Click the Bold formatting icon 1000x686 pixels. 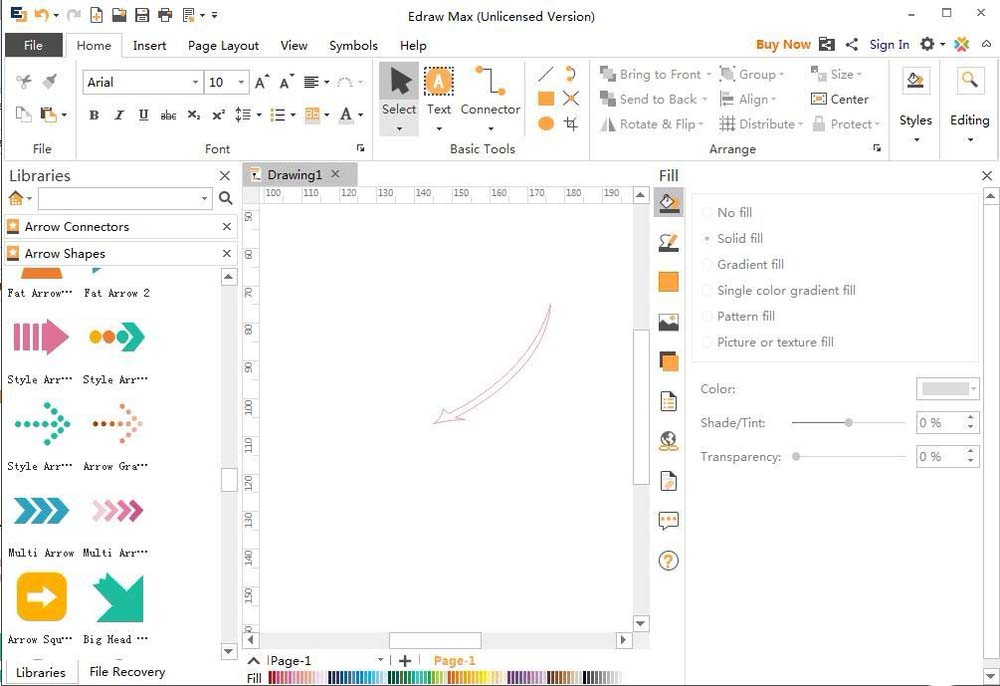coord(94,115)
